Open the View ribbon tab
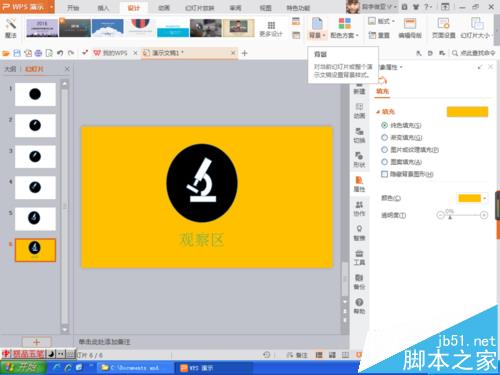 [x=265, y=8]
